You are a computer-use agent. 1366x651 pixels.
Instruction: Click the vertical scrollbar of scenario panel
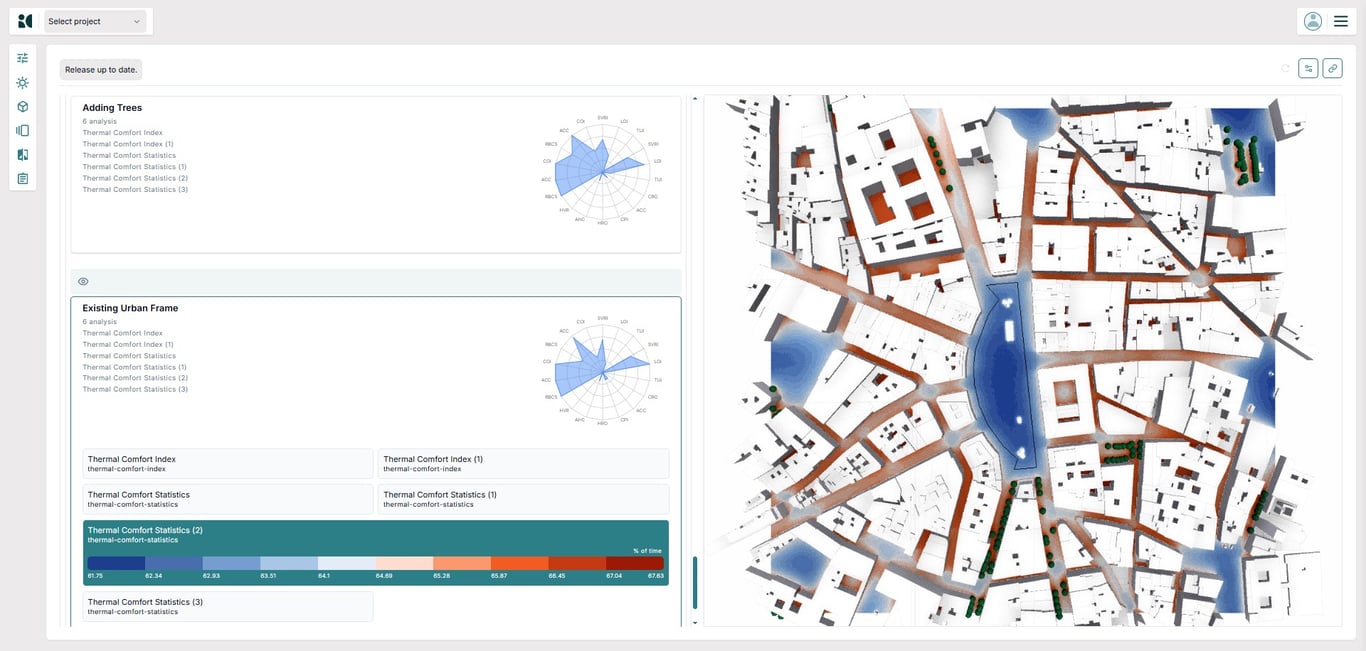(695, 583)
